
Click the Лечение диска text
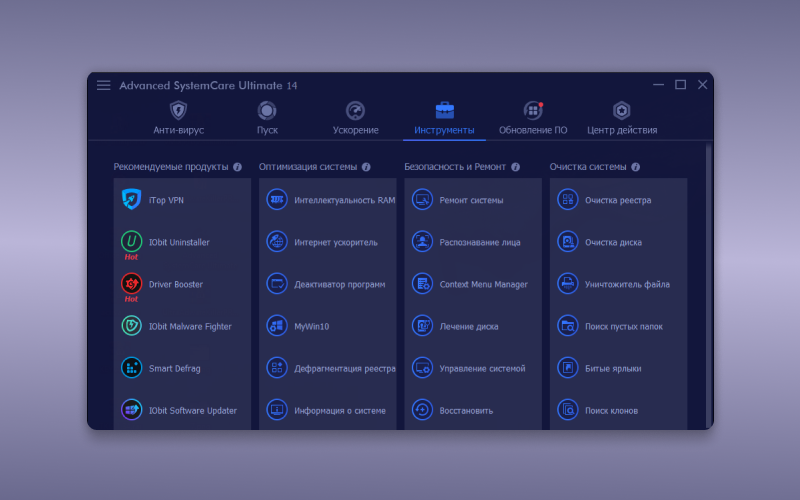click(469, 327)
